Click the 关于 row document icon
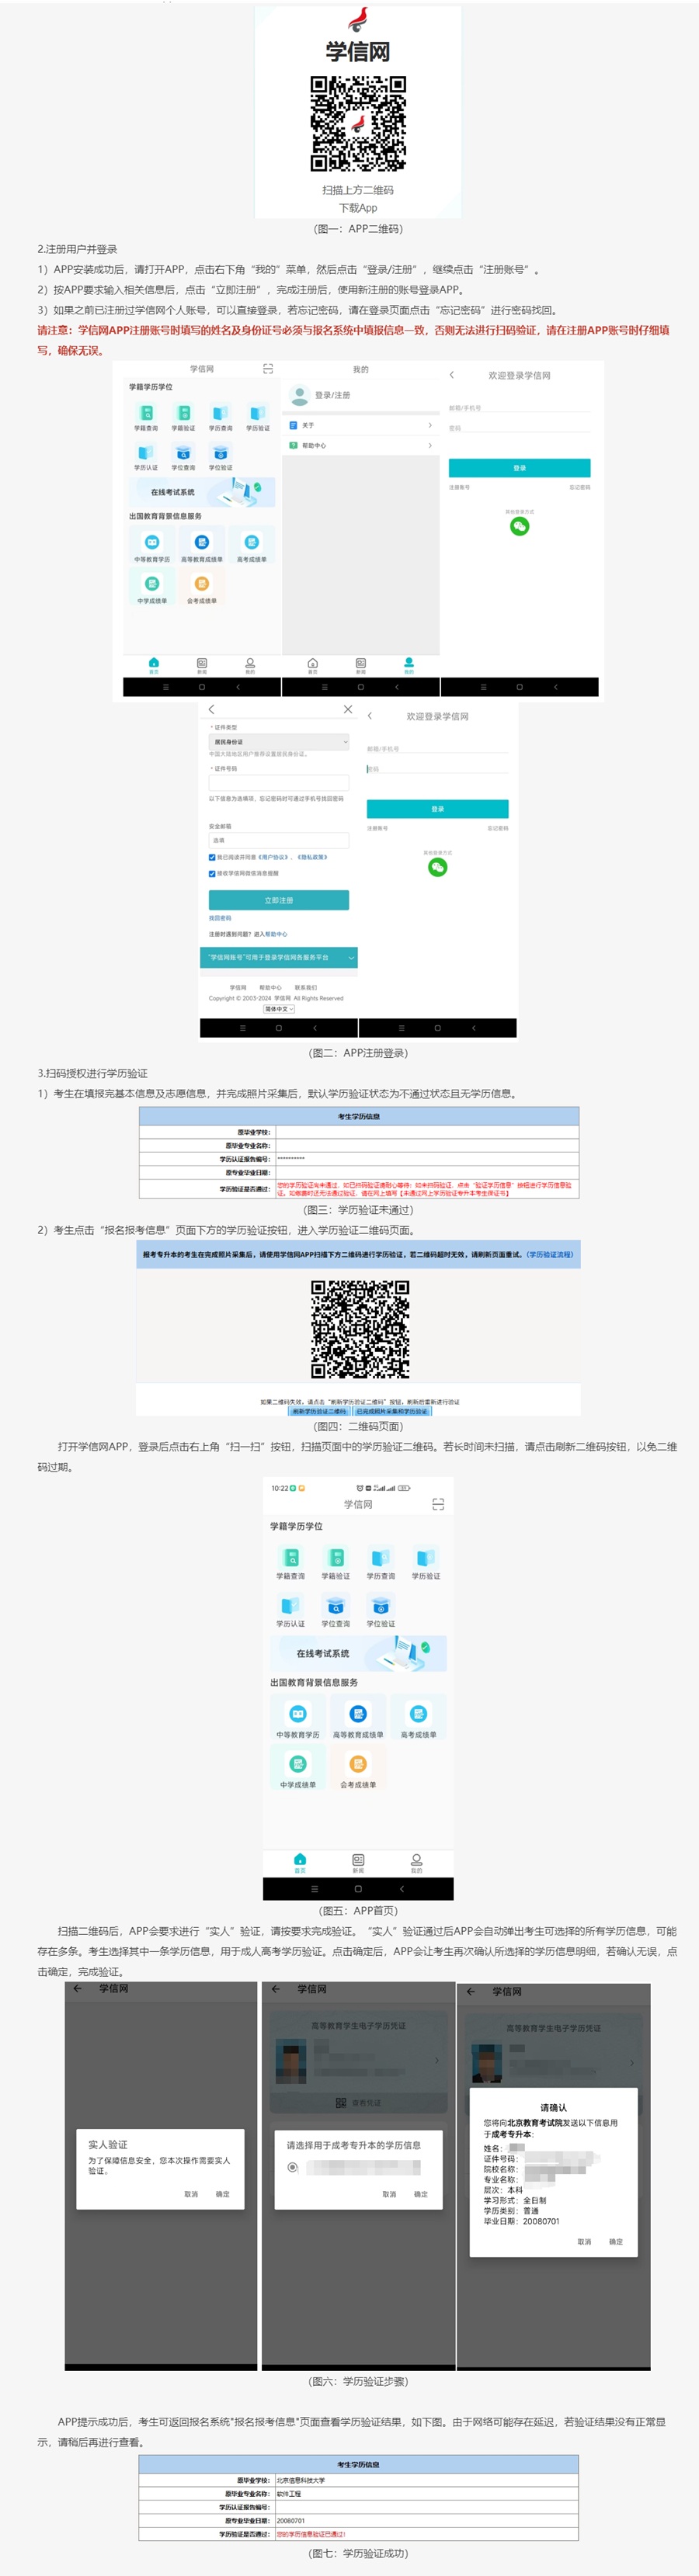 tap(293, 425)
